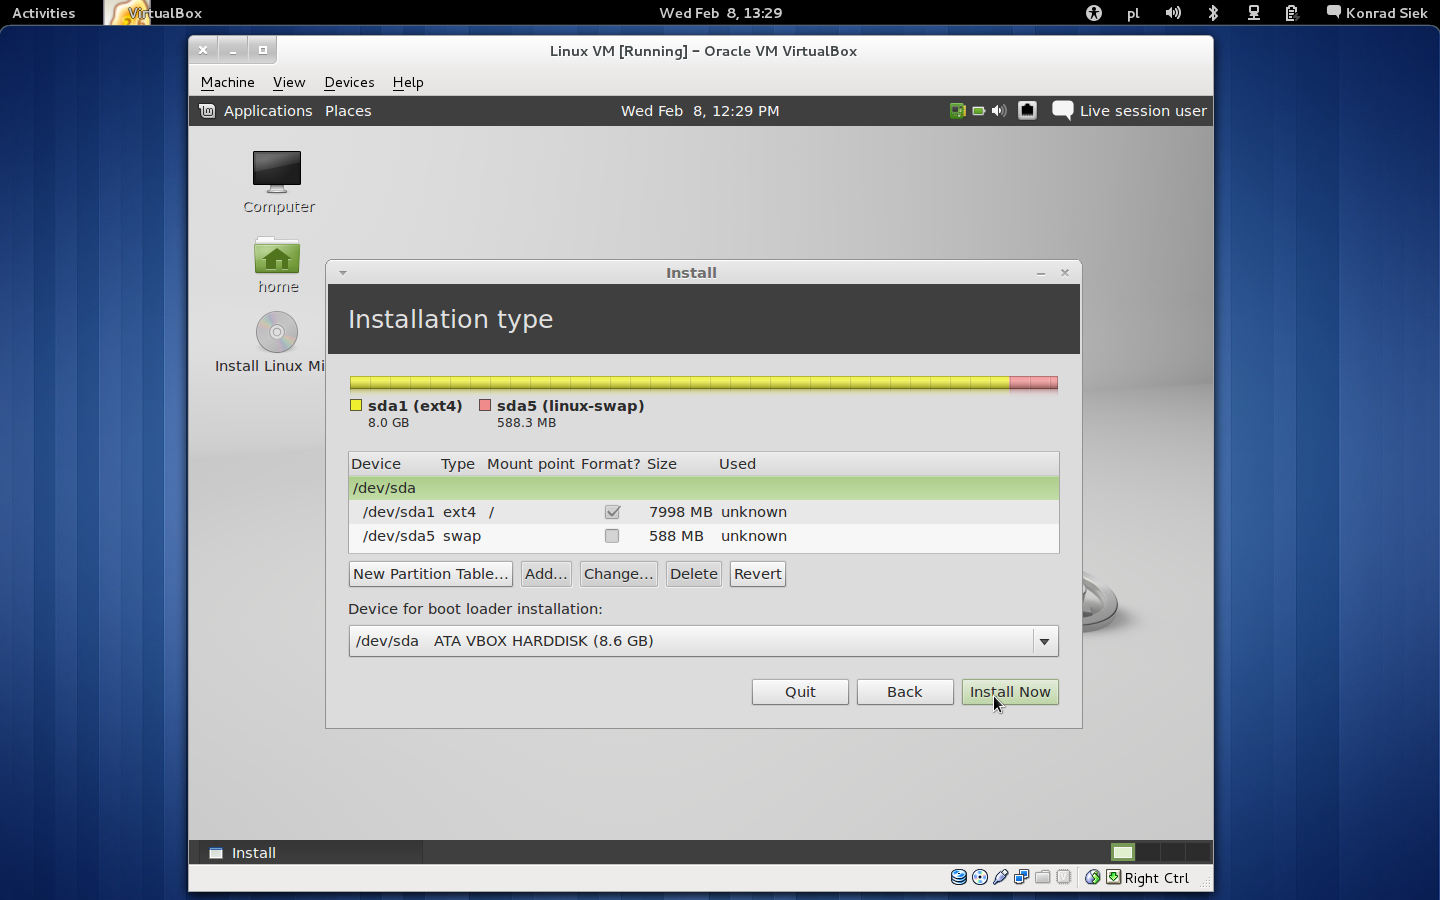Toggle the format checkbox for /dev/sda1

(612, 512)
